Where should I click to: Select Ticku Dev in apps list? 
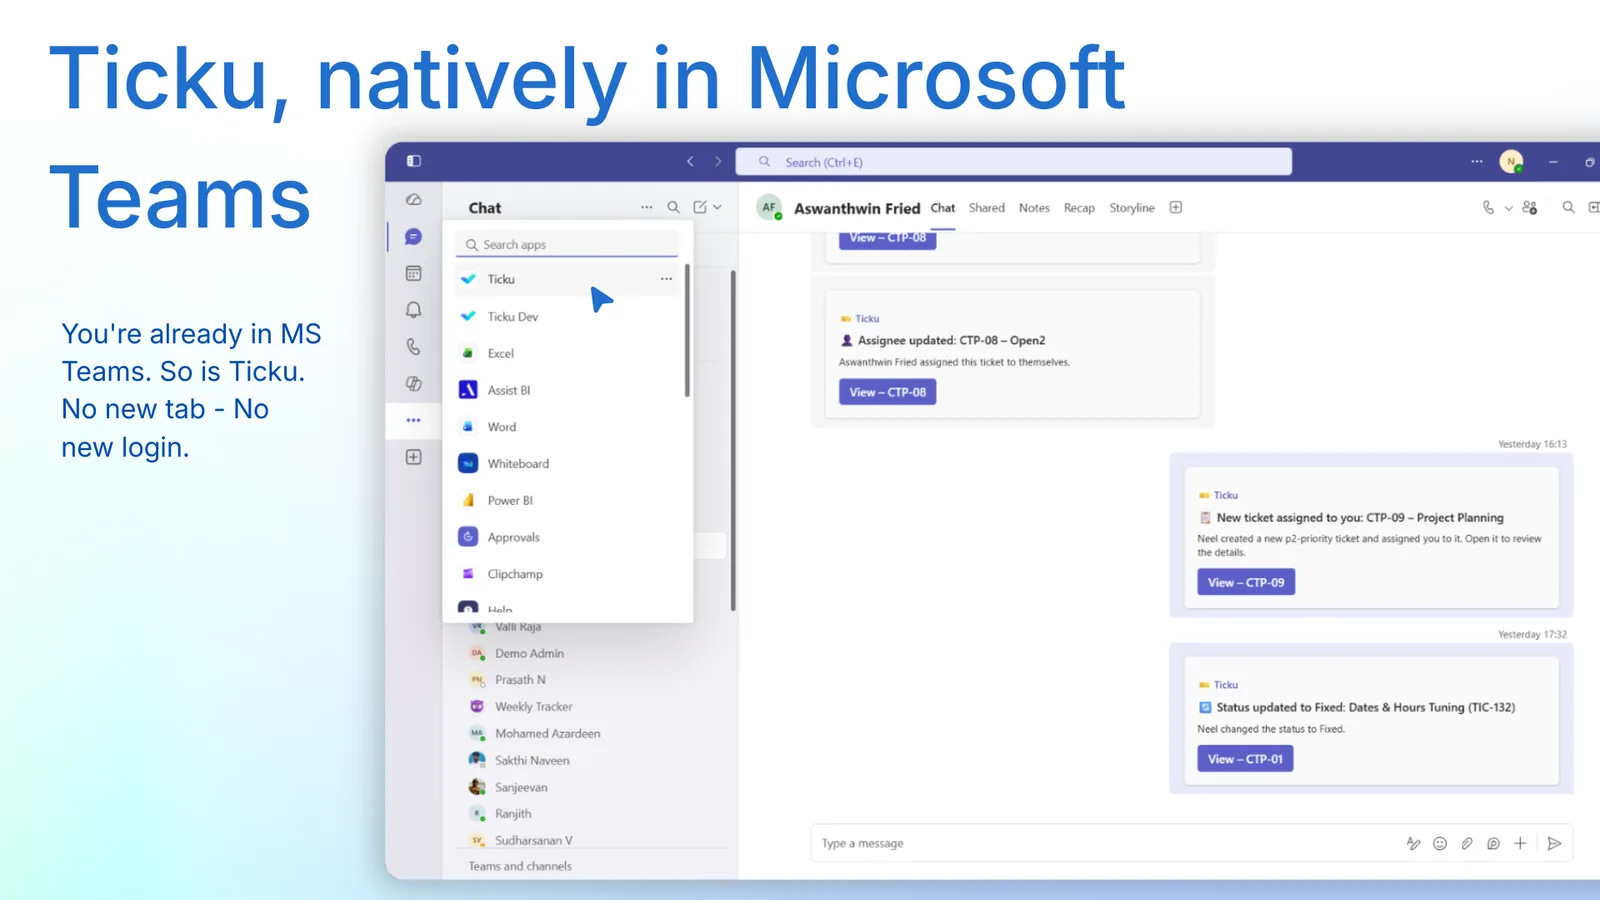point(567,316)
